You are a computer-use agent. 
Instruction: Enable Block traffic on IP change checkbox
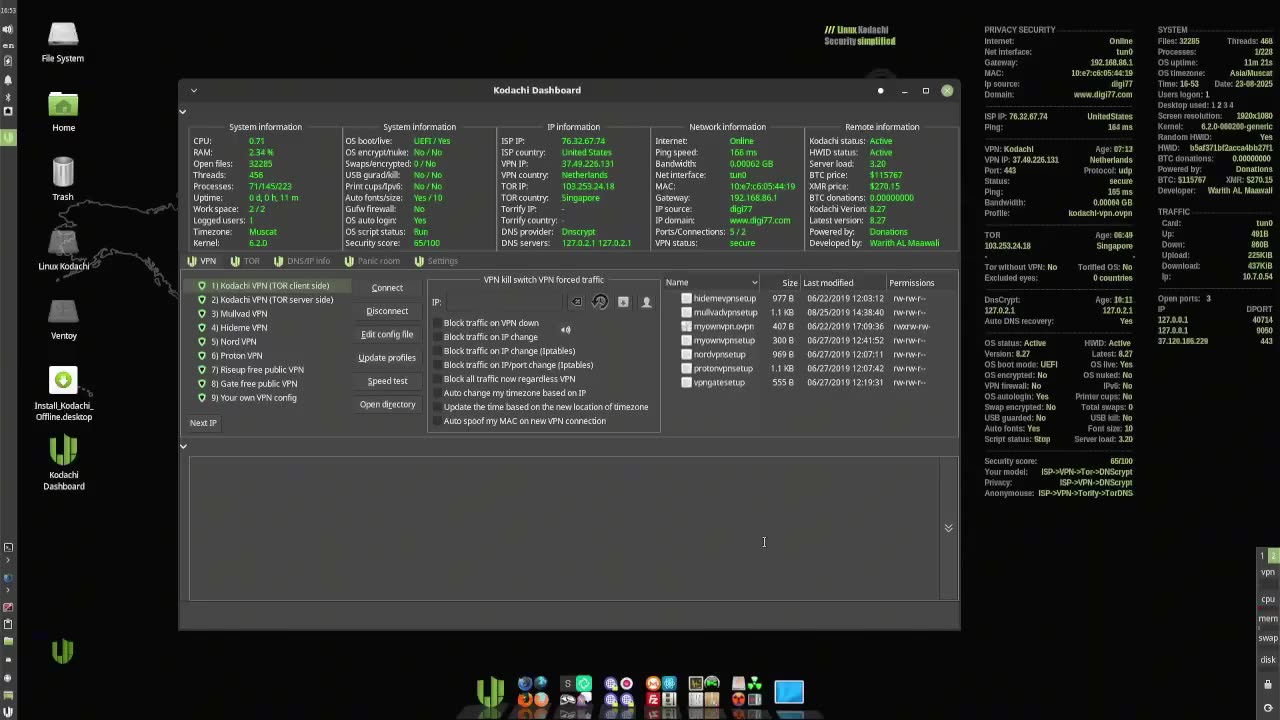point(438,337)
